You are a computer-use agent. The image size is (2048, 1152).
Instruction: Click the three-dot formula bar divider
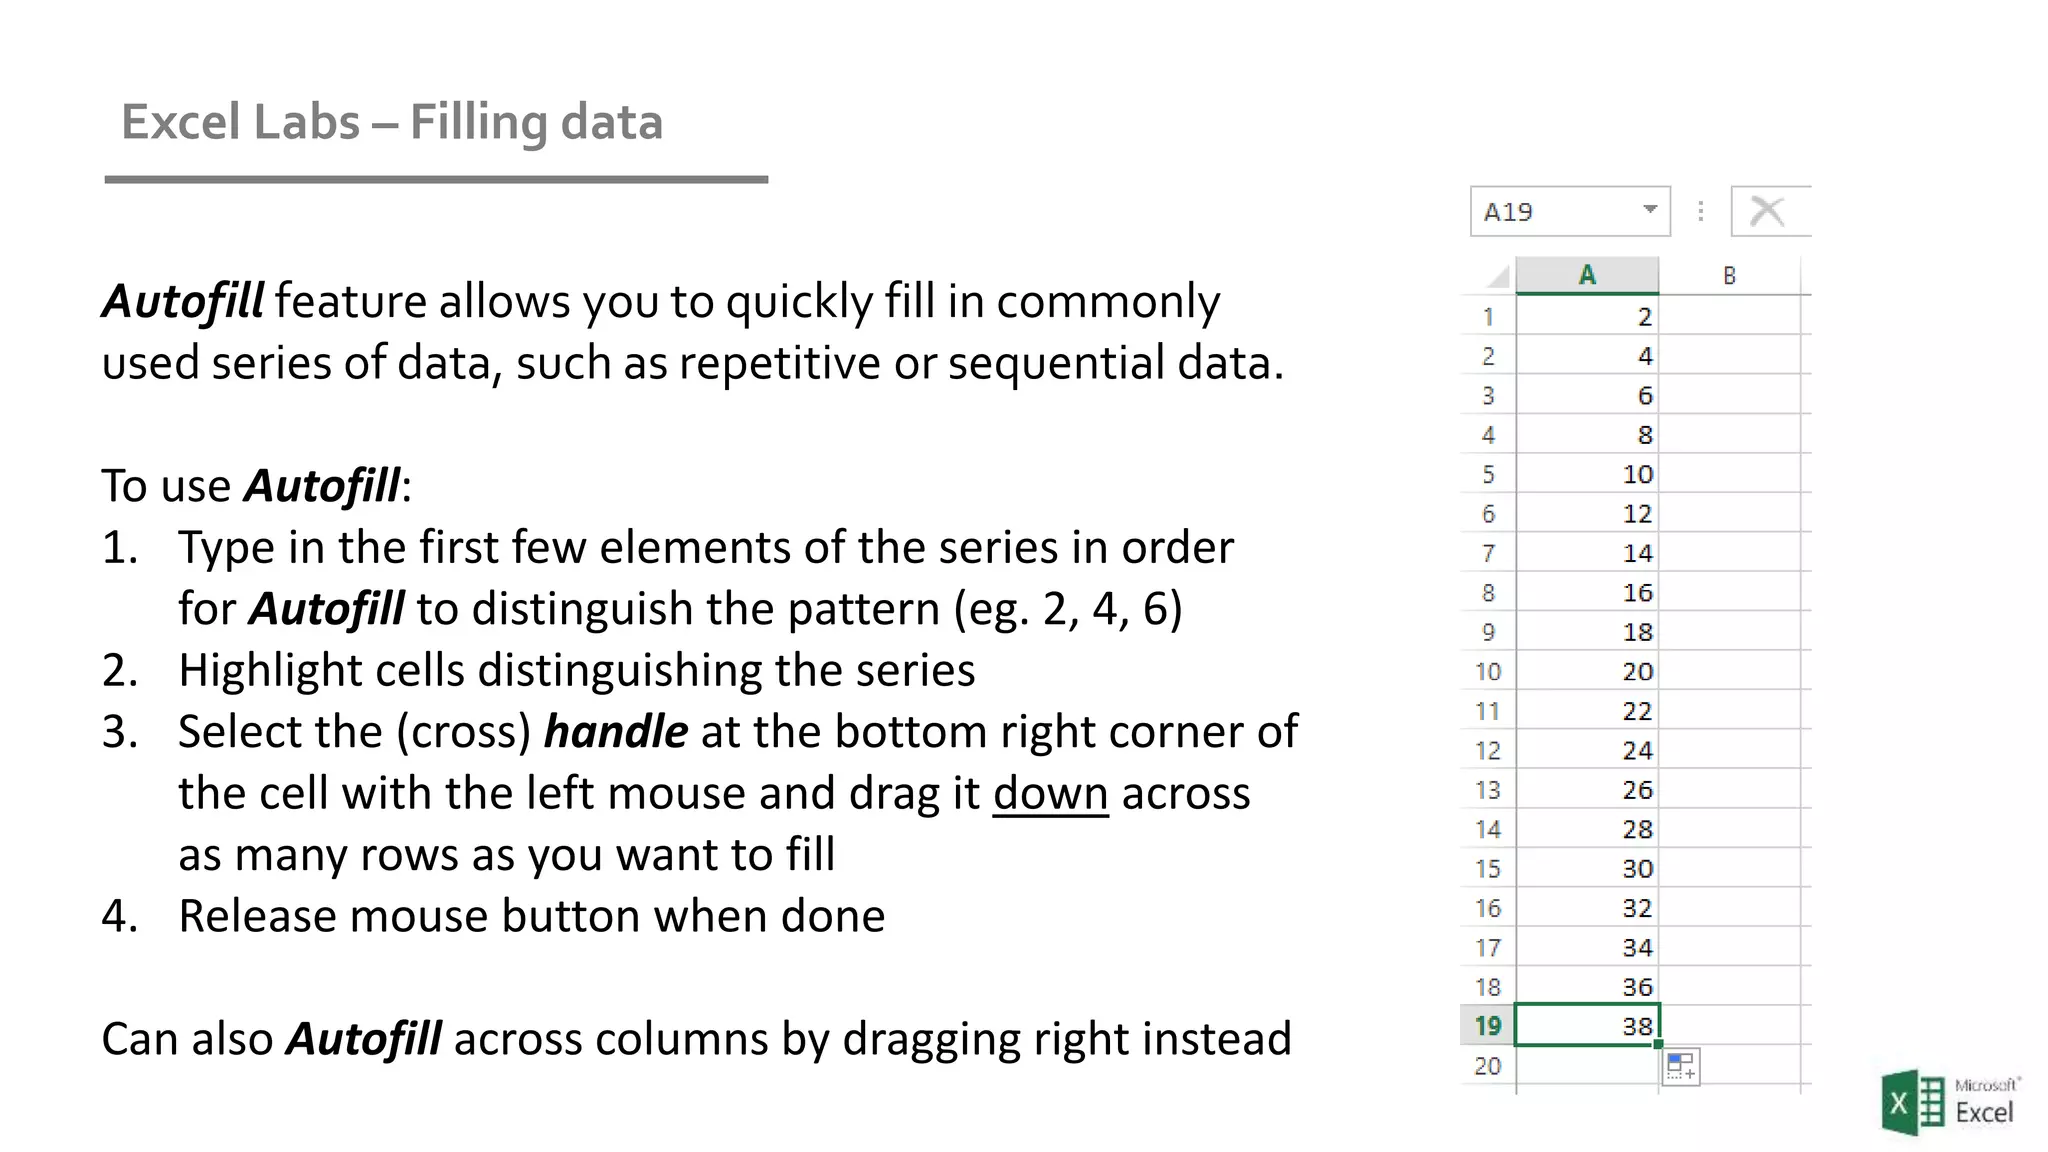(x=1701, y=211)
